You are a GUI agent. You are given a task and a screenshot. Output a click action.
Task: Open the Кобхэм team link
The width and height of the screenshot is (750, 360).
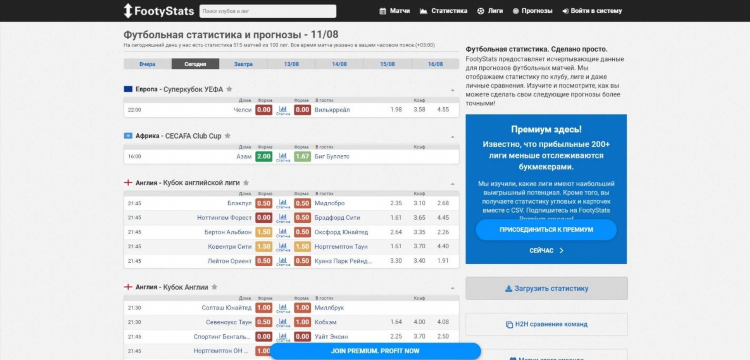pyautogui.click(x=326, y=322)
